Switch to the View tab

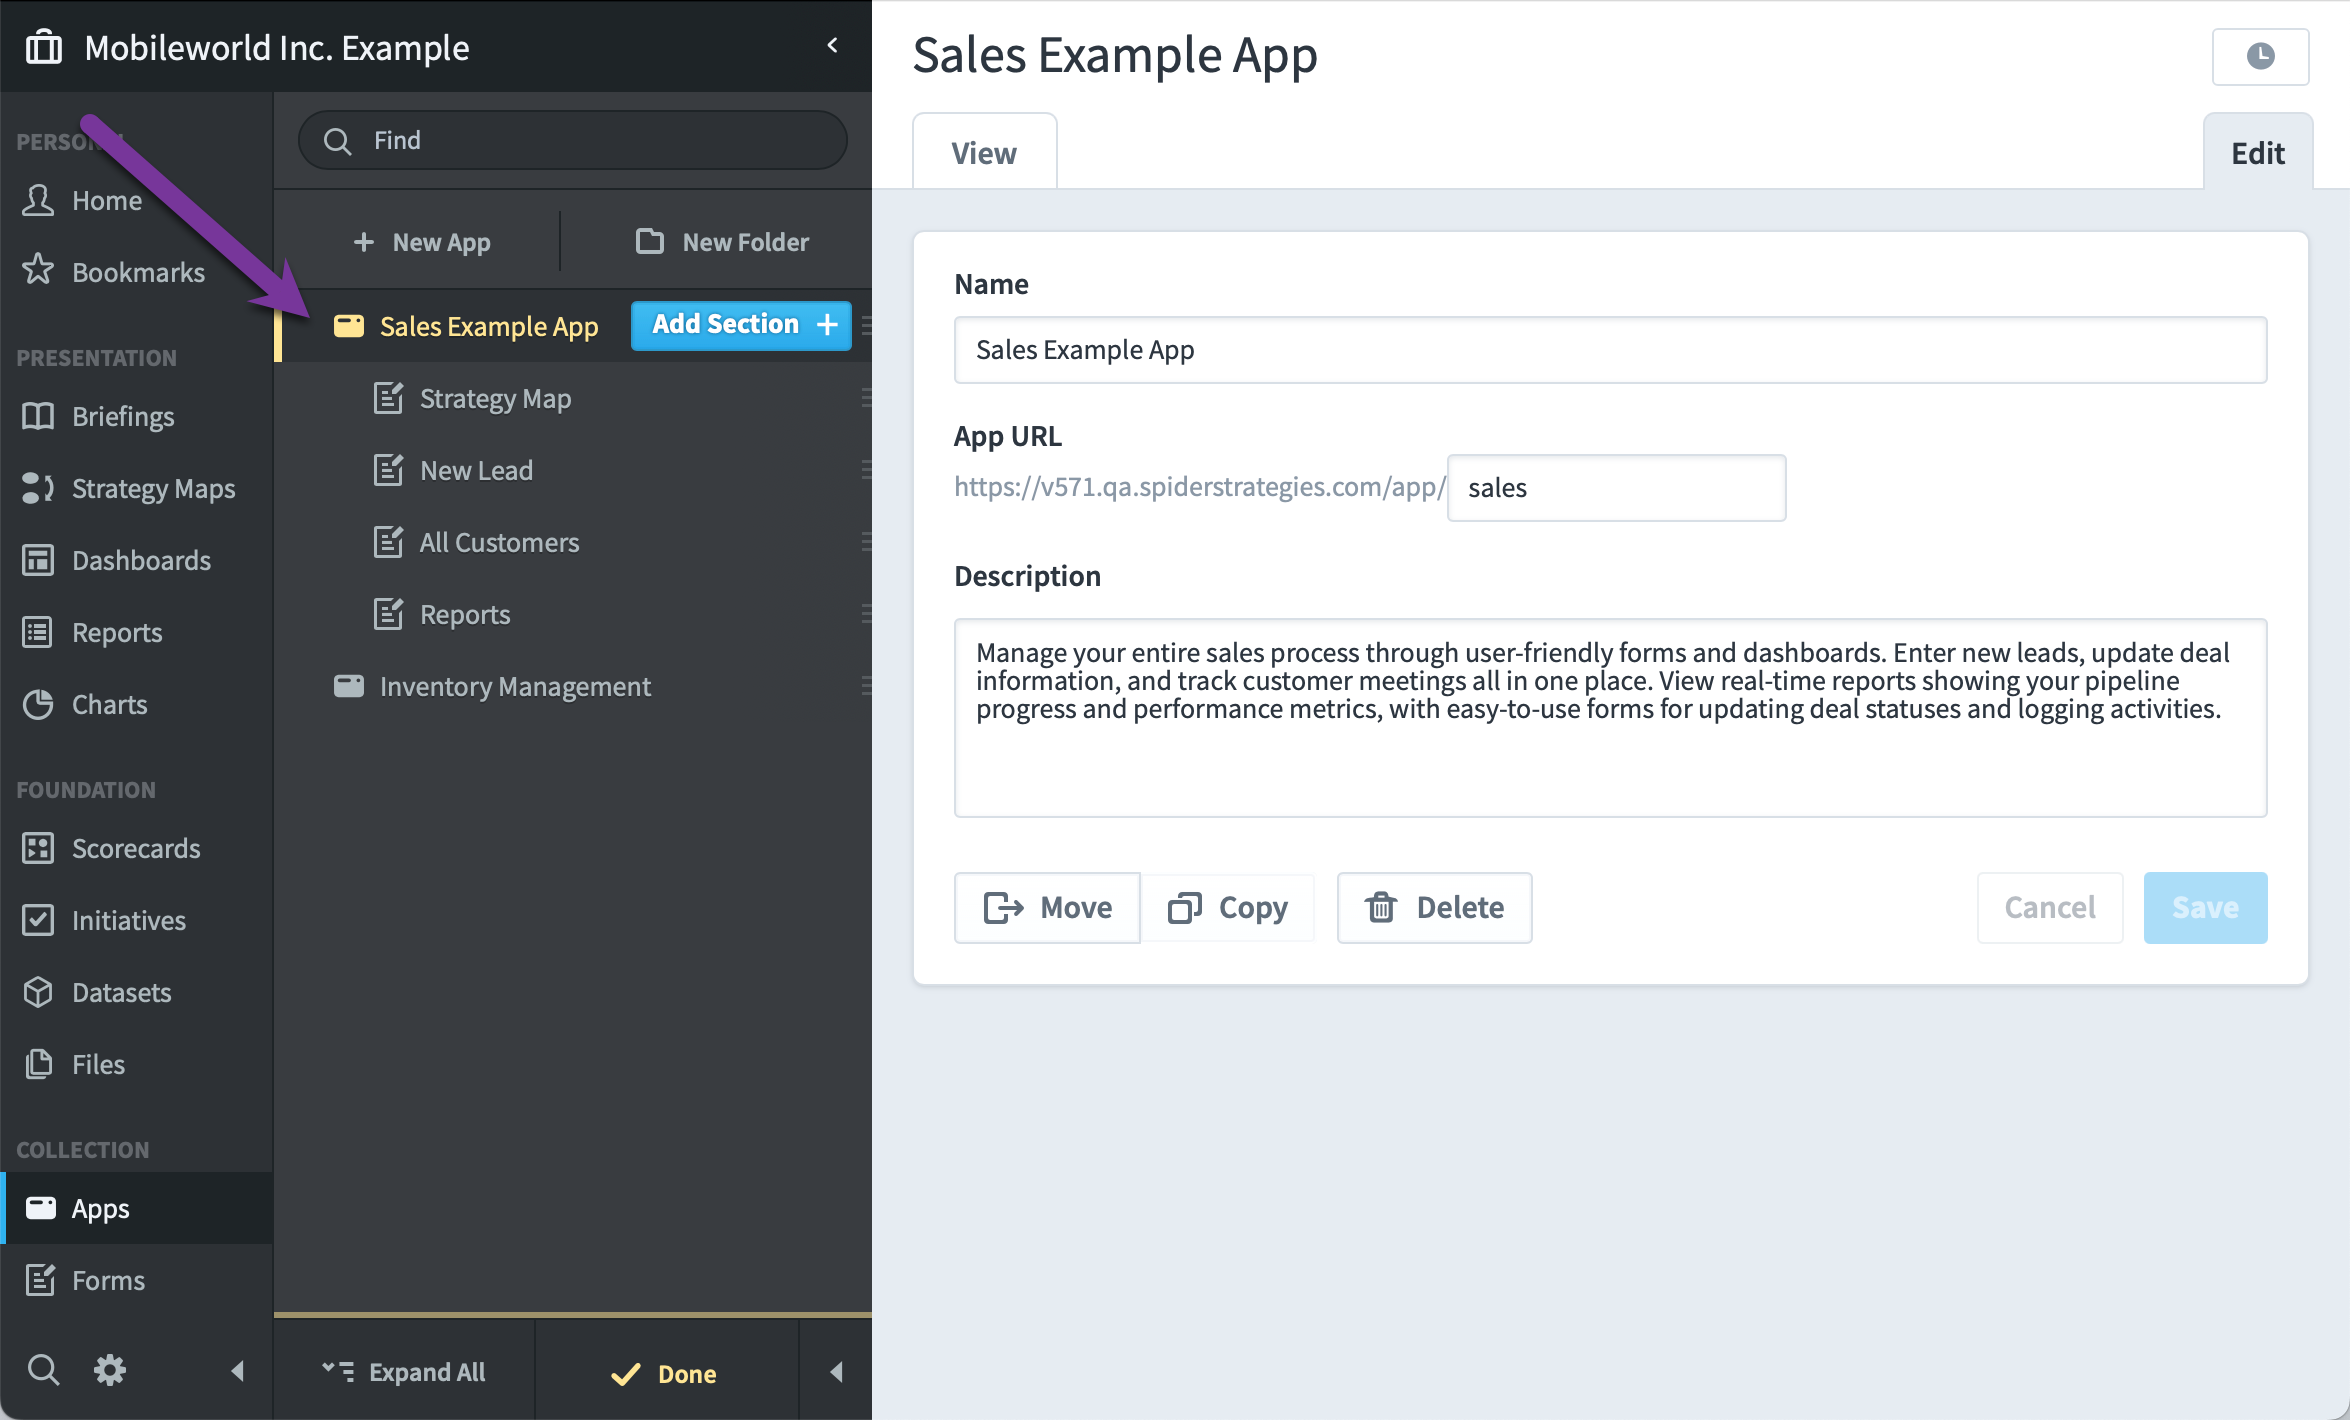984,152
